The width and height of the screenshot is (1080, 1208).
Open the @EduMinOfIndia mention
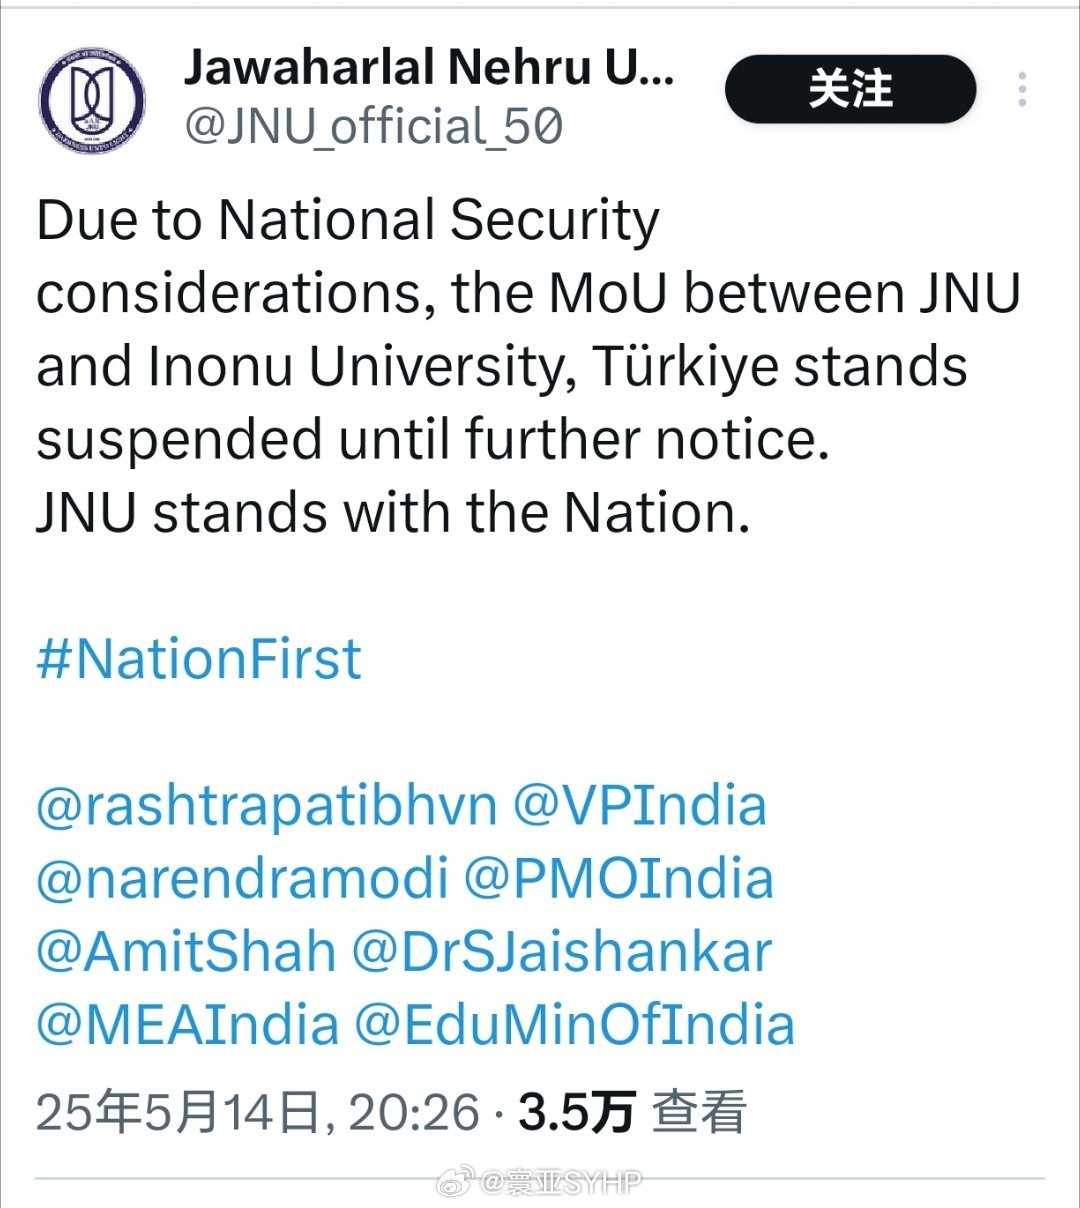click(x=575, y=1025)
